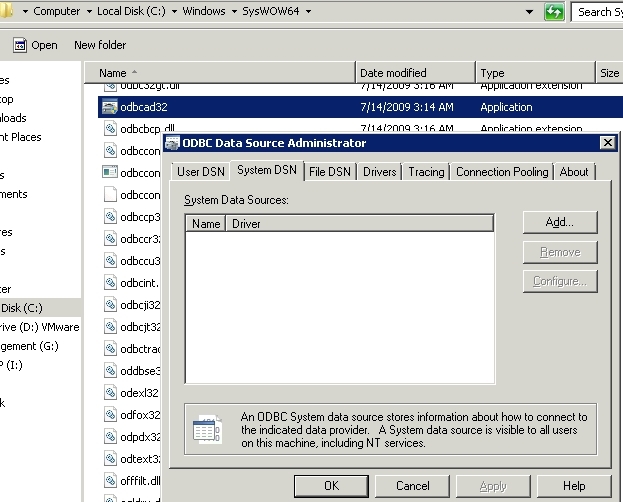Click the Search box in Explorer
Image resolution: width=623 pixels, height=502 pixels.
point(597,12)
